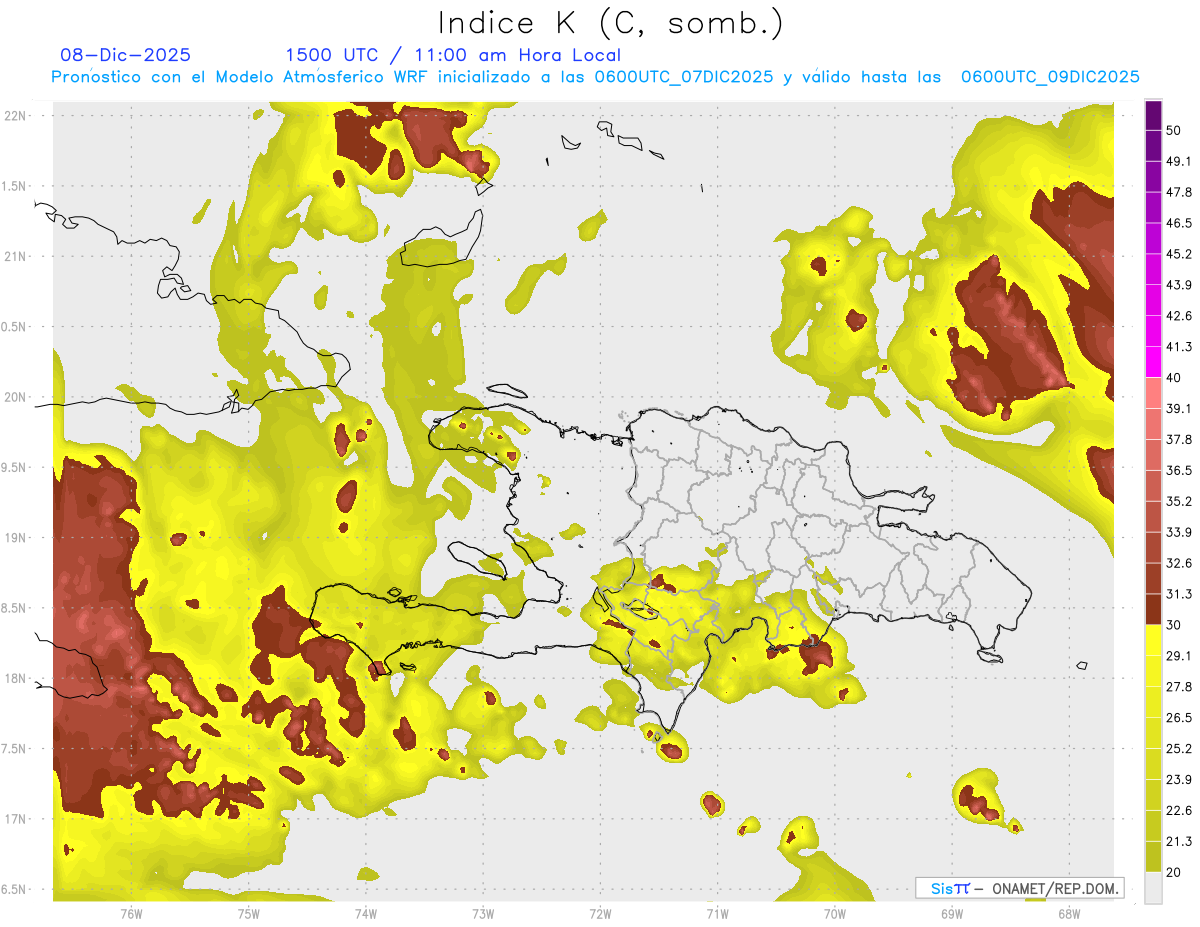
Task: Click the "23.9" color scale label
Action: pyautogui.click(x=1179, y=780)
